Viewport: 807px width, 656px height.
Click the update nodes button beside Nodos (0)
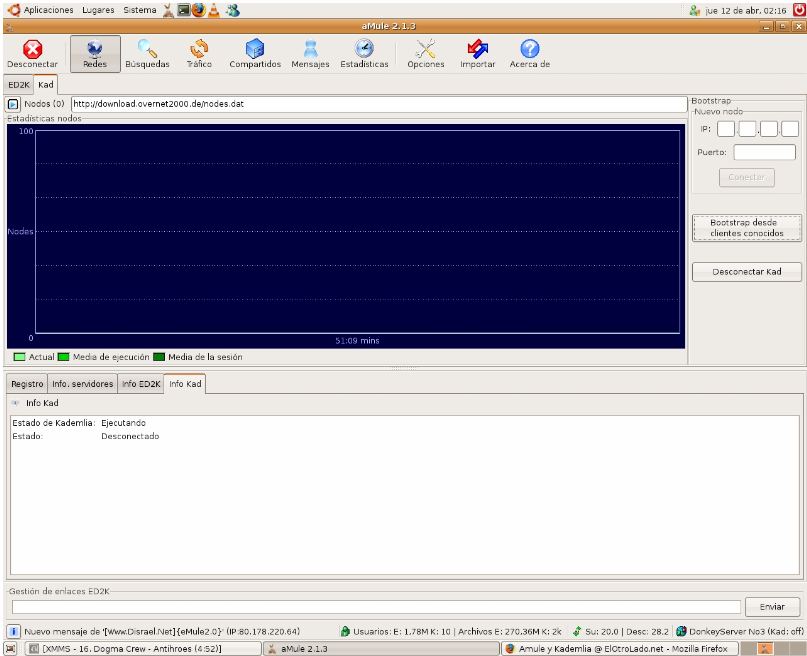tap(13, 104)
